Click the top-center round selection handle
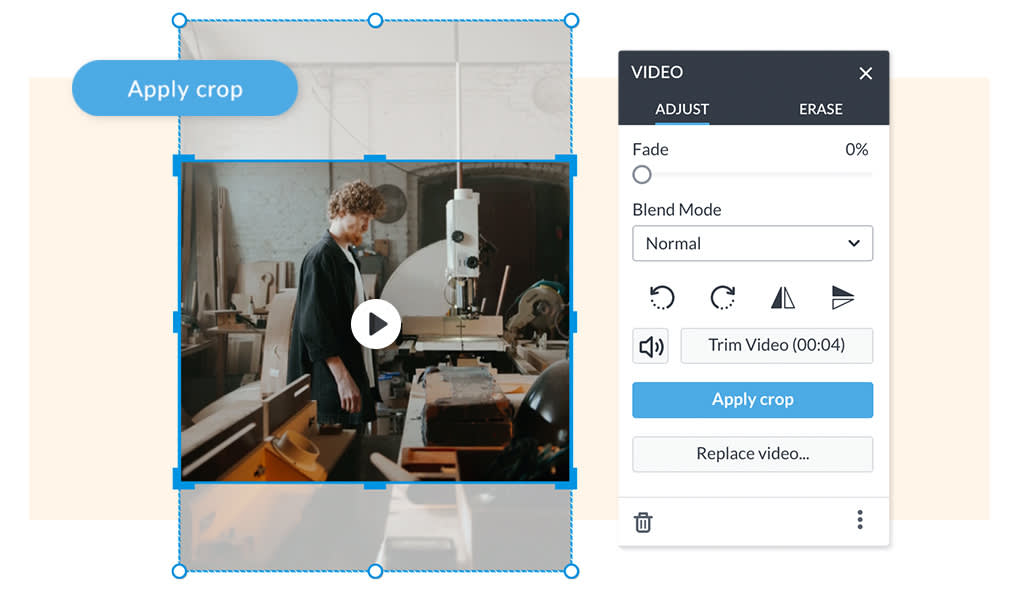Screen dimensions: 1021x593 point(376,20)
